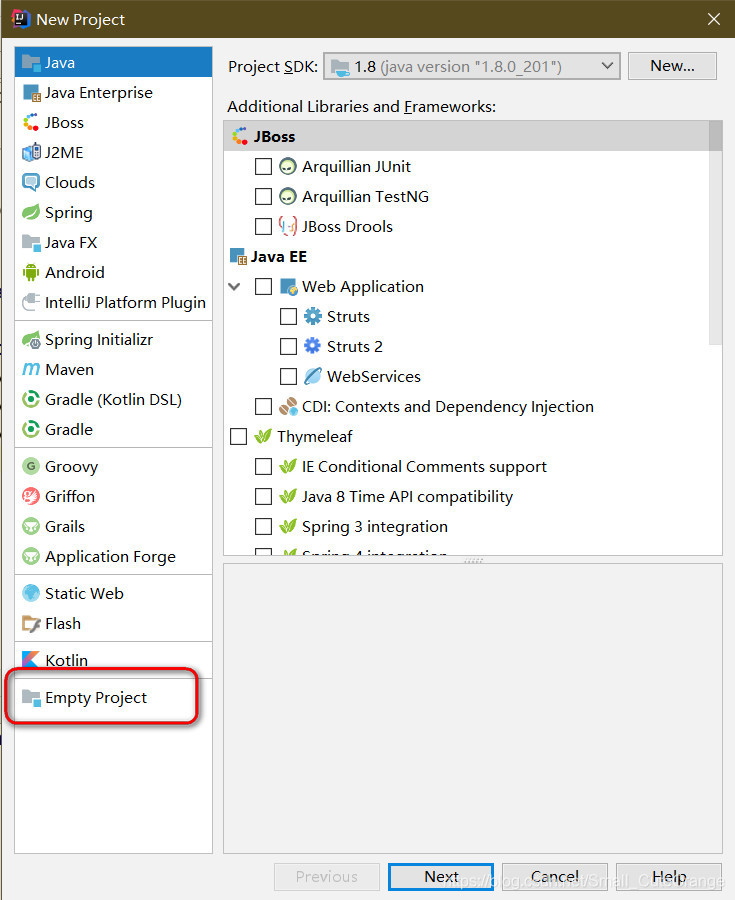Viewport: 735px width, 900px height.
Task: Enable CDI Contexts and Dependency Injection checkbox
Action: click(263, 406)
